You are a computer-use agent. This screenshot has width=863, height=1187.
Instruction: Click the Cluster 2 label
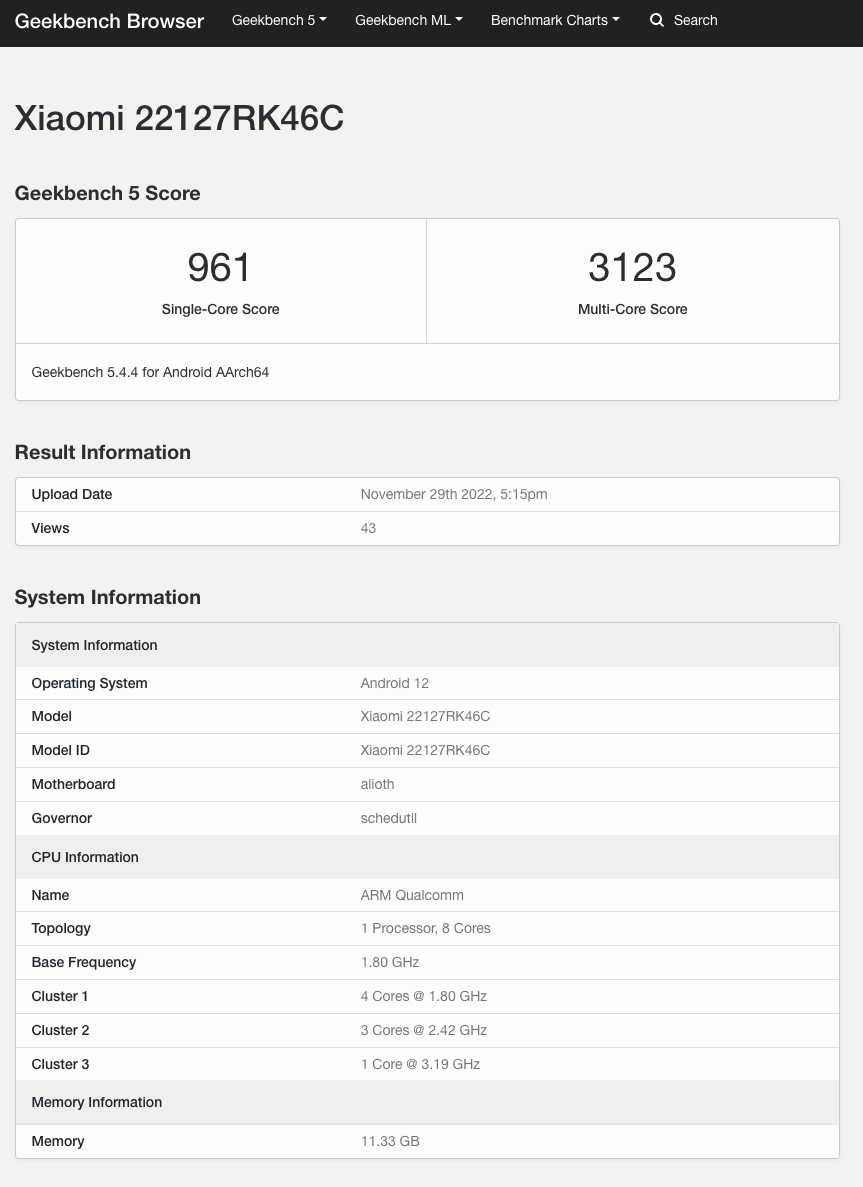(60, 1030)
